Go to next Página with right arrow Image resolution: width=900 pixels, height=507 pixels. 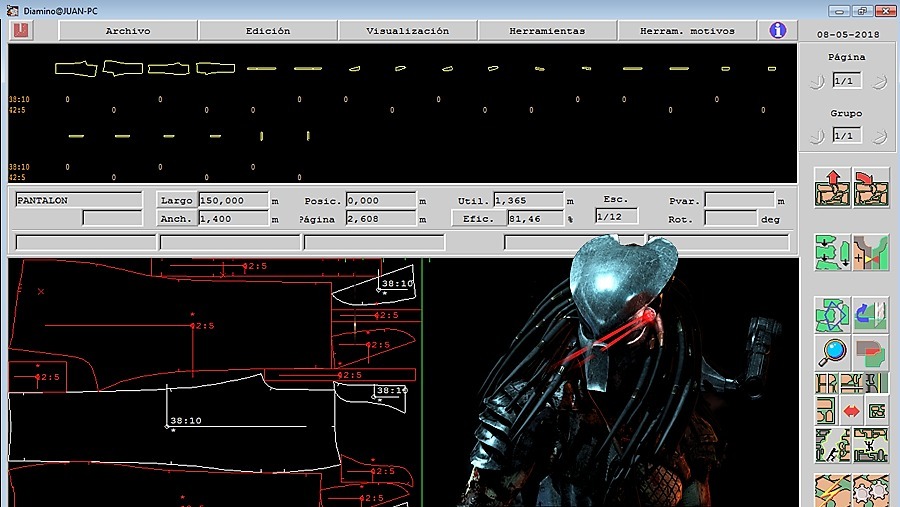coord(879,82)
